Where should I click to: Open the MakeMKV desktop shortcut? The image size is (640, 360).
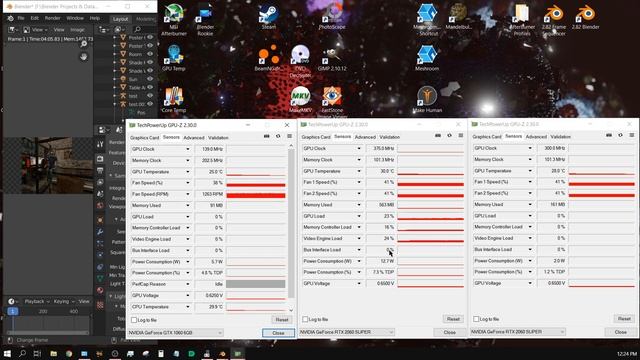300,100
